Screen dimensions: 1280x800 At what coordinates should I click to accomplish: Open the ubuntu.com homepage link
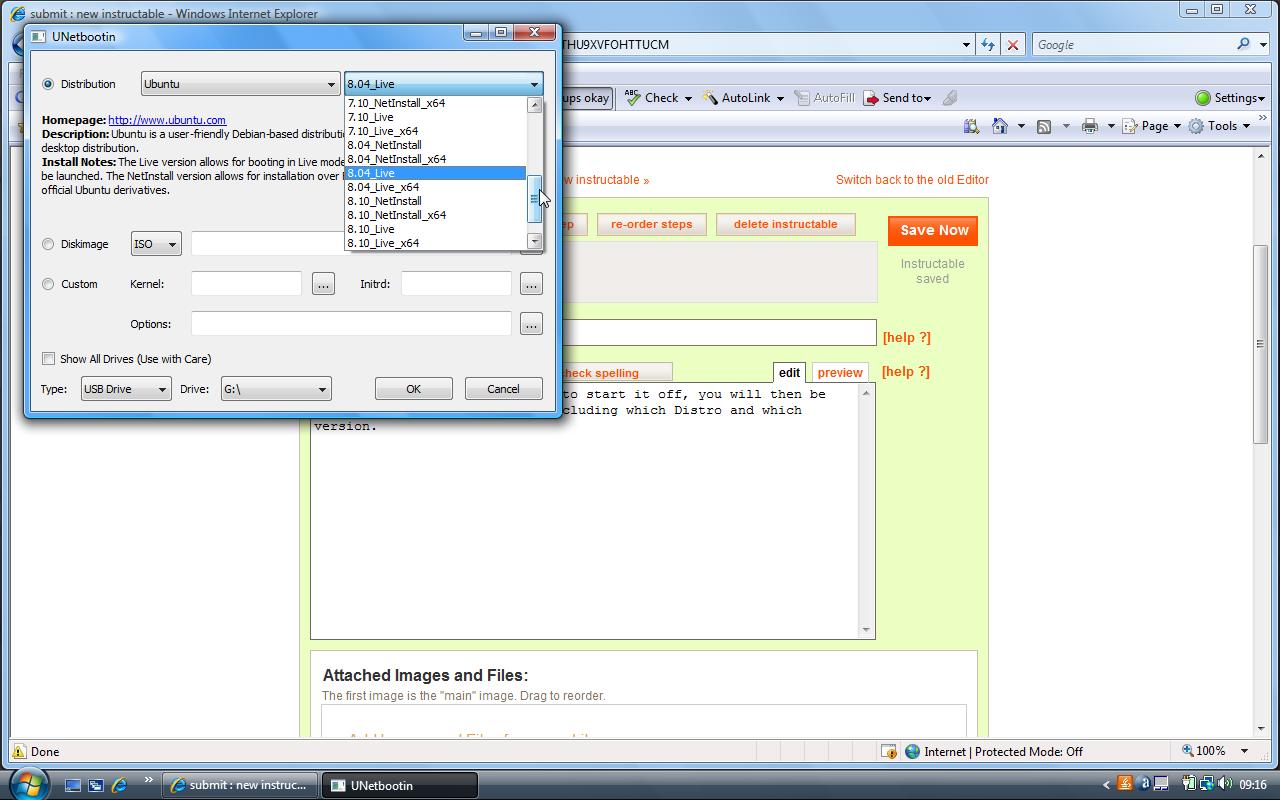click(167, 119)
